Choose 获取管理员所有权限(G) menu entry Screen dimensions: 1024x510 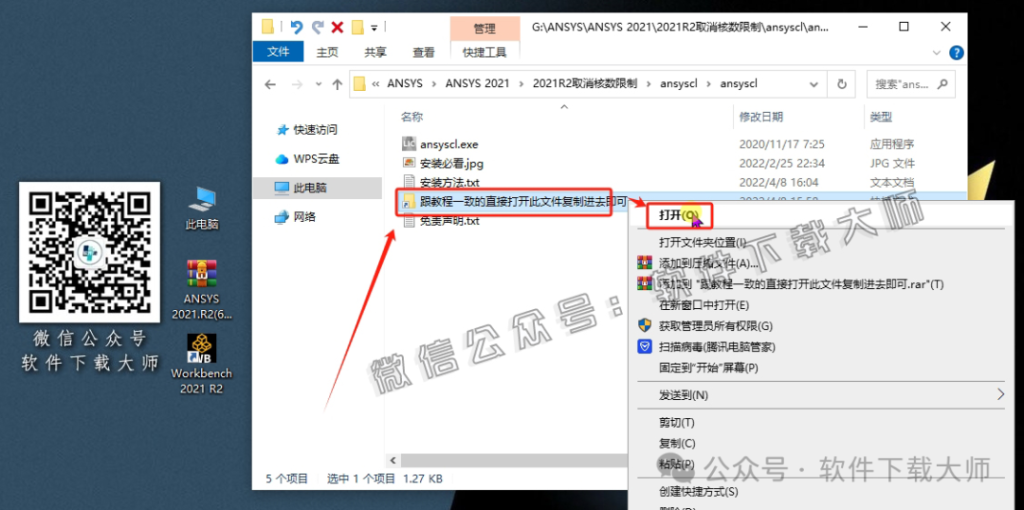click(716, 326)
